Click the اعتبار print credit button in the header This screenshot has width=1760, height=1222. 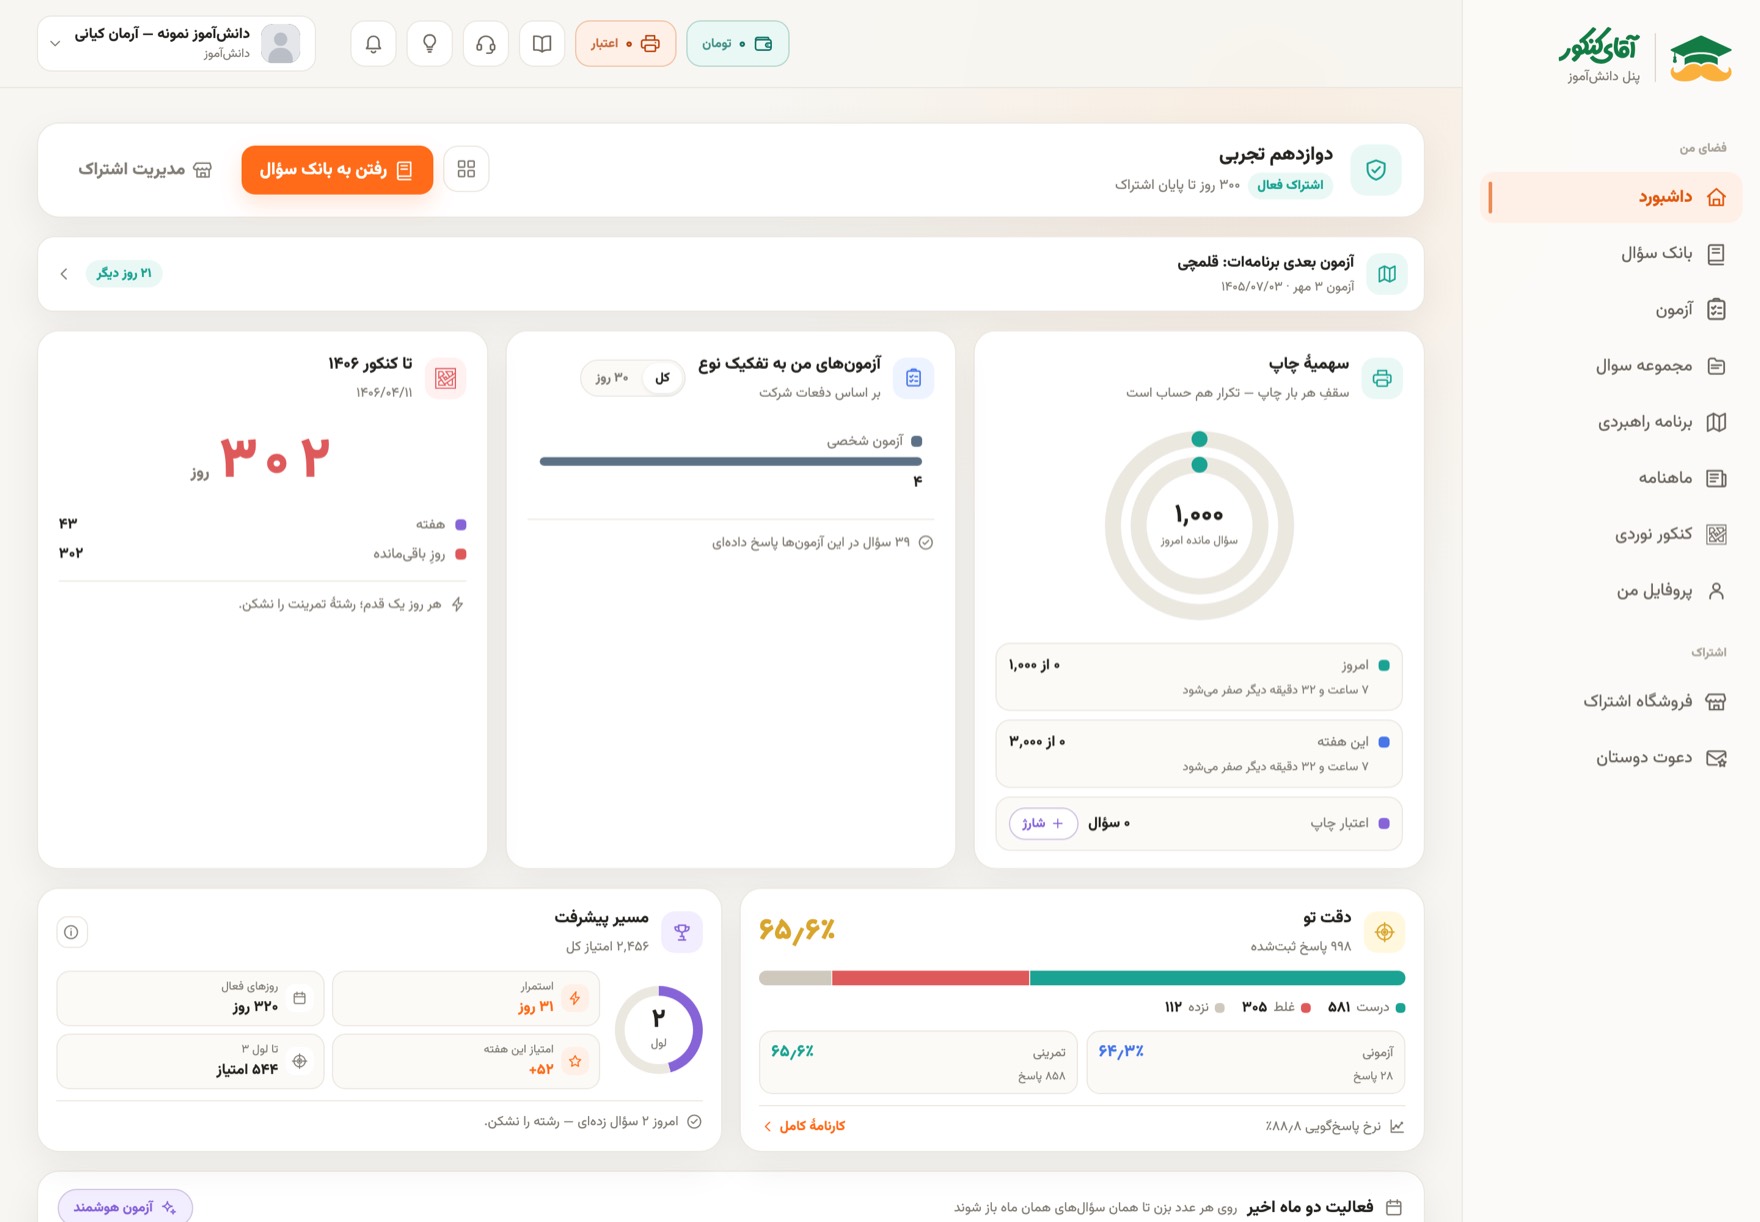pos(625,44)
